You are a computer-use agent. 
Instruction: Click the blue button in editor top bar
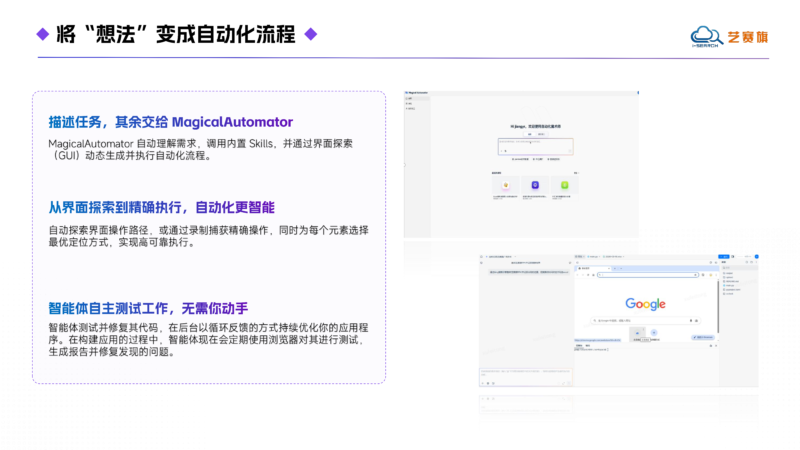pyautogui.click(x=724, y=257)
